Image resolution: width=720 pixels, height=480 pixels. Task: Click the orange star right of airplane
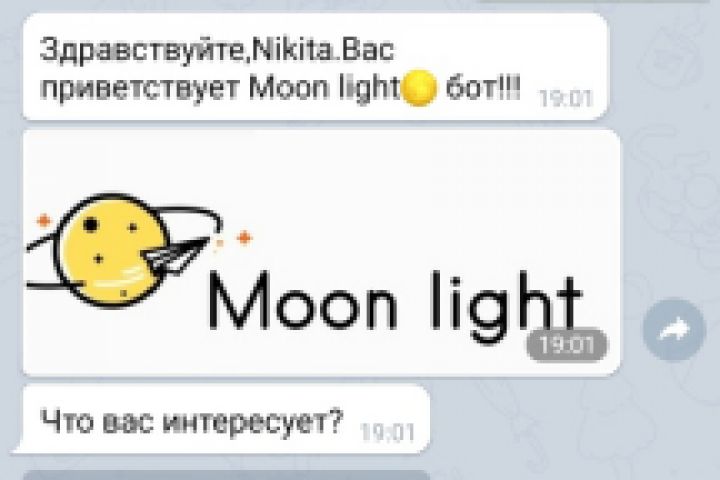[x=244, y=237]
